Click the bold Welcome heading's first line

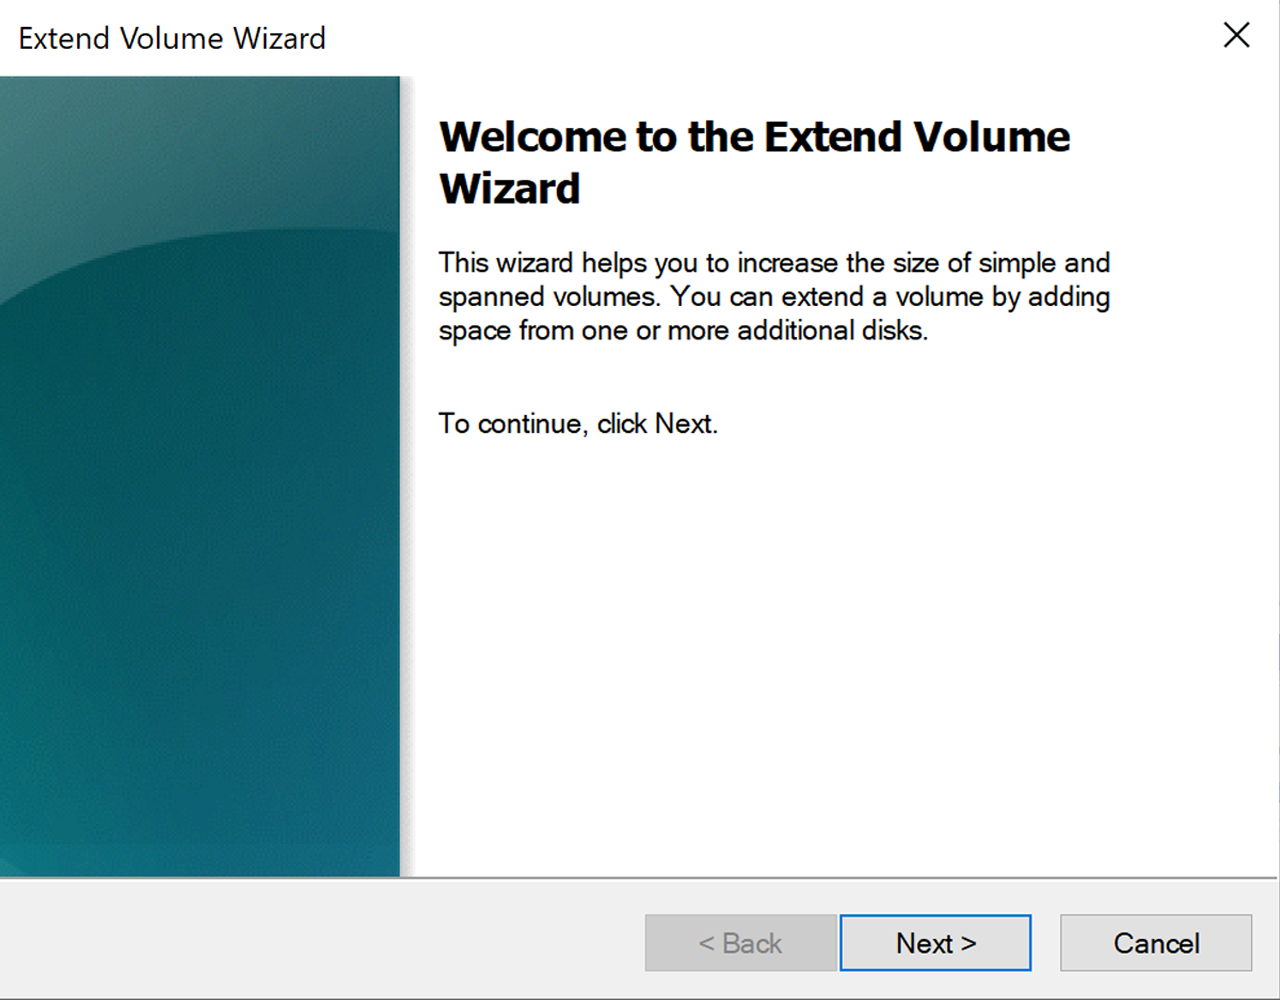pyautogui.click(x=754, y=137)
